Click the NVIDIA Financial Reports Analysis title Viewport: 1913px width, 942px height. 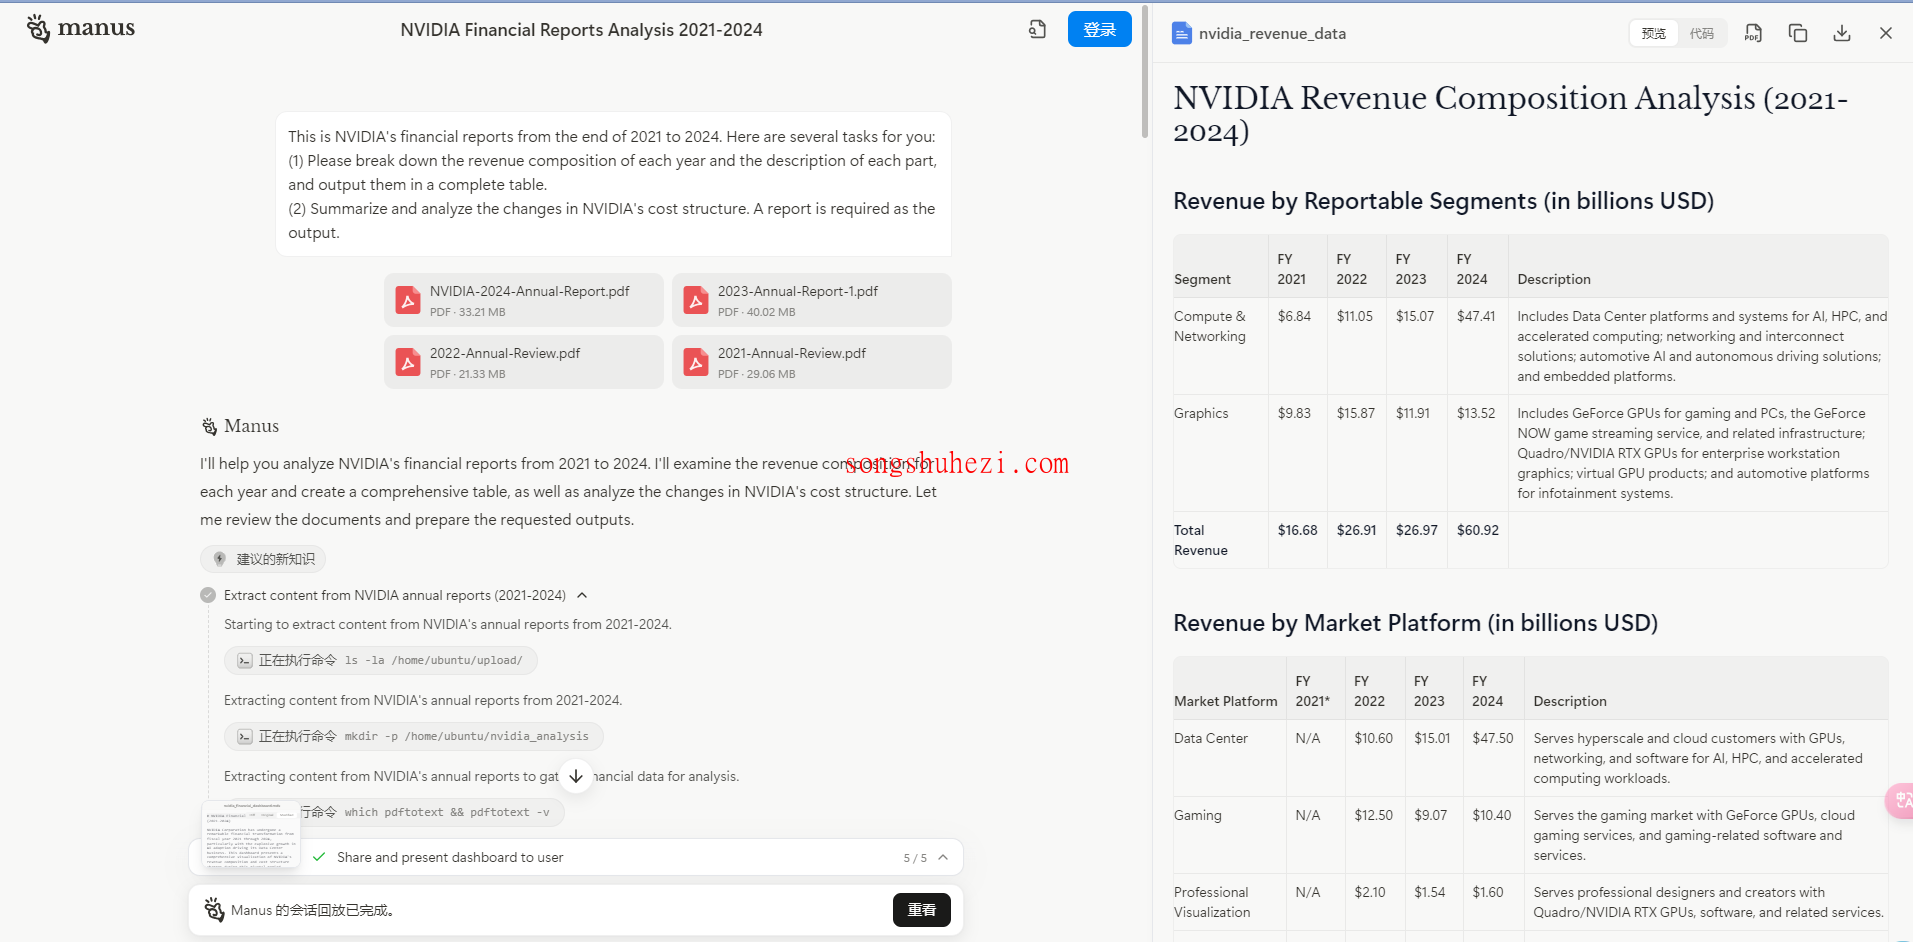click(x=581, y=30)
